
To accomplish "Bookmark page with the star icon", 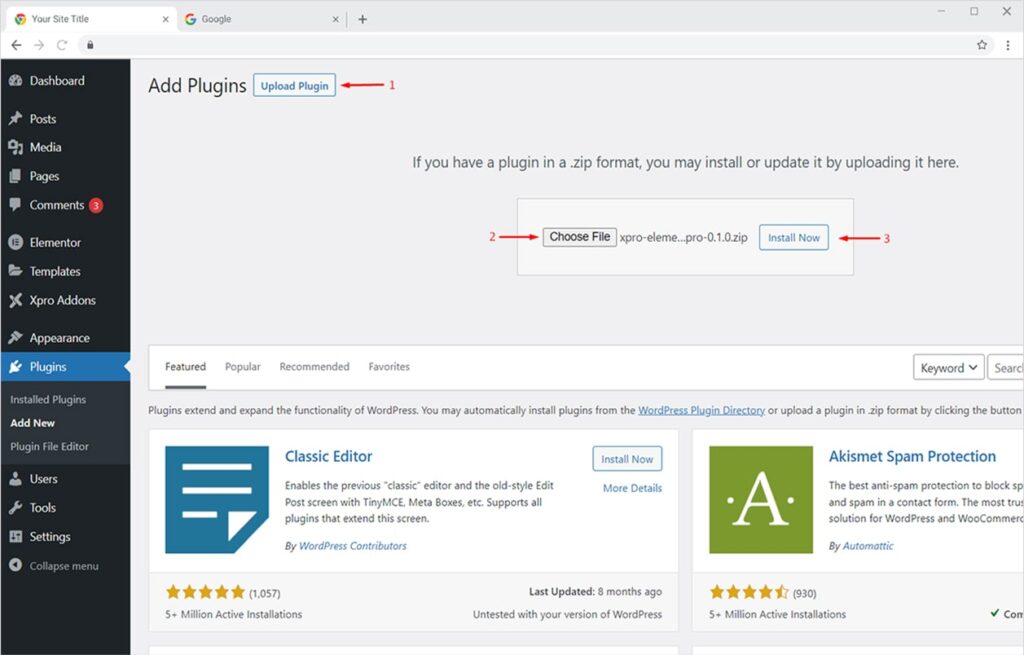I will (x=982, y=45).
